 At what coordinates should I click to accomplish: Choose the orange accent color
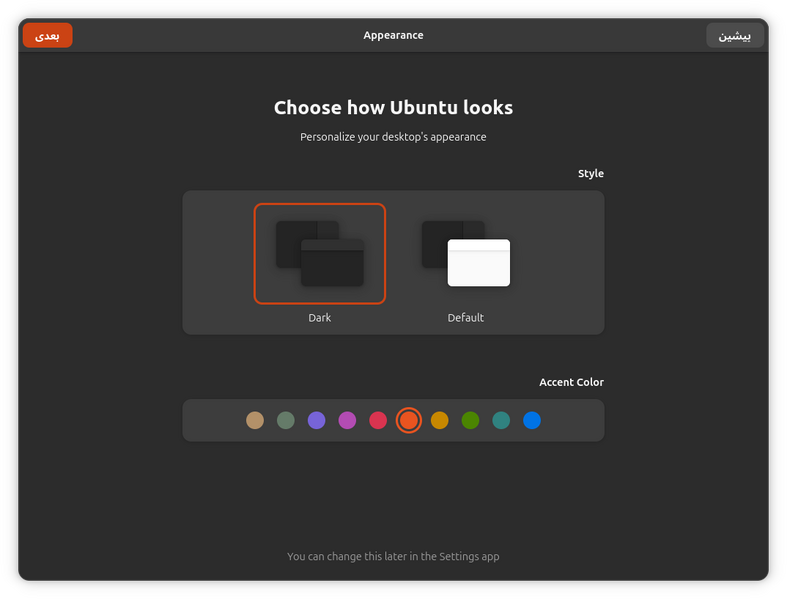tap(409, 420)
